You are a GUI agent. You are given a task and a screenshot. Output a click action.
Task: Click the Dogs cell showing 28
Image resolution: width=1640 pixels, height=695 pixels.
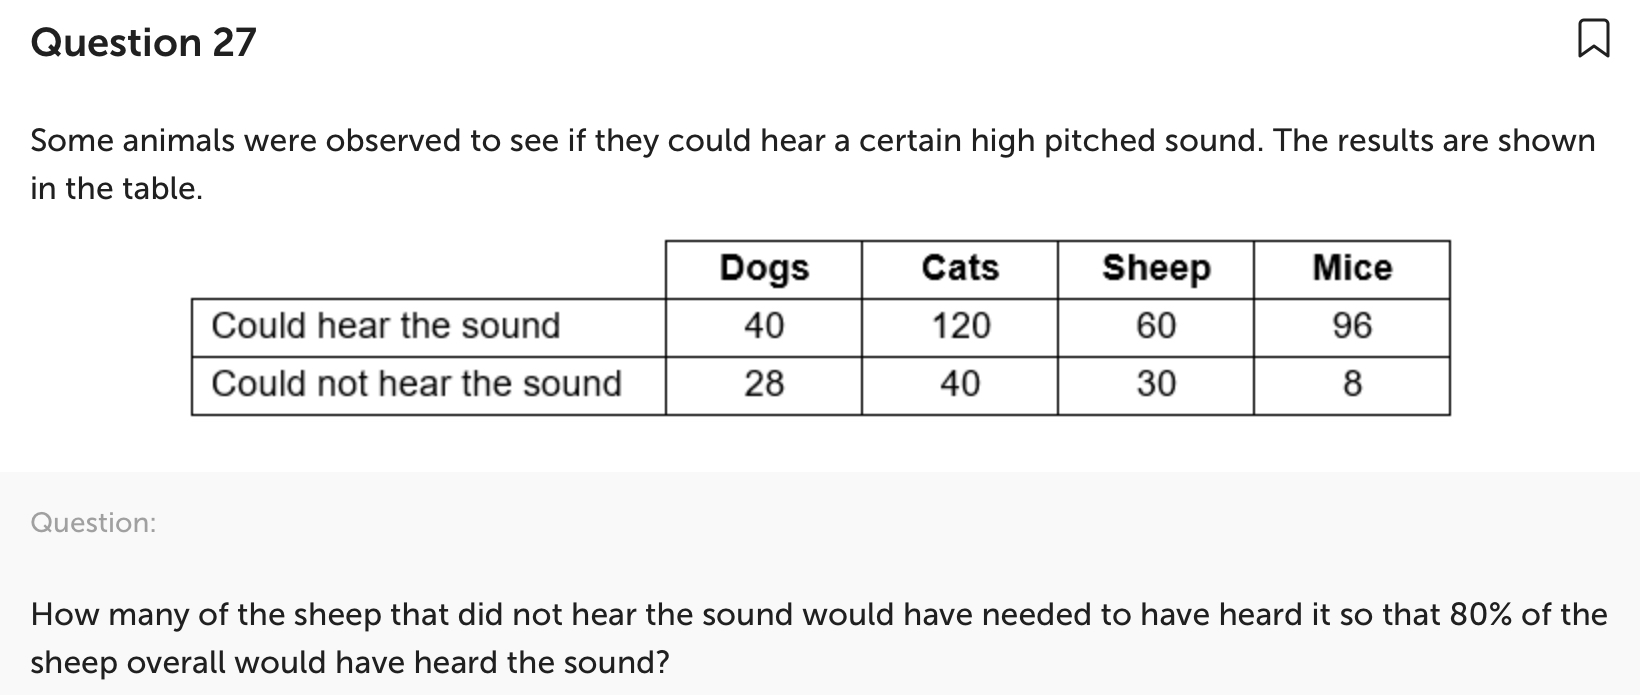click(764, 384)
